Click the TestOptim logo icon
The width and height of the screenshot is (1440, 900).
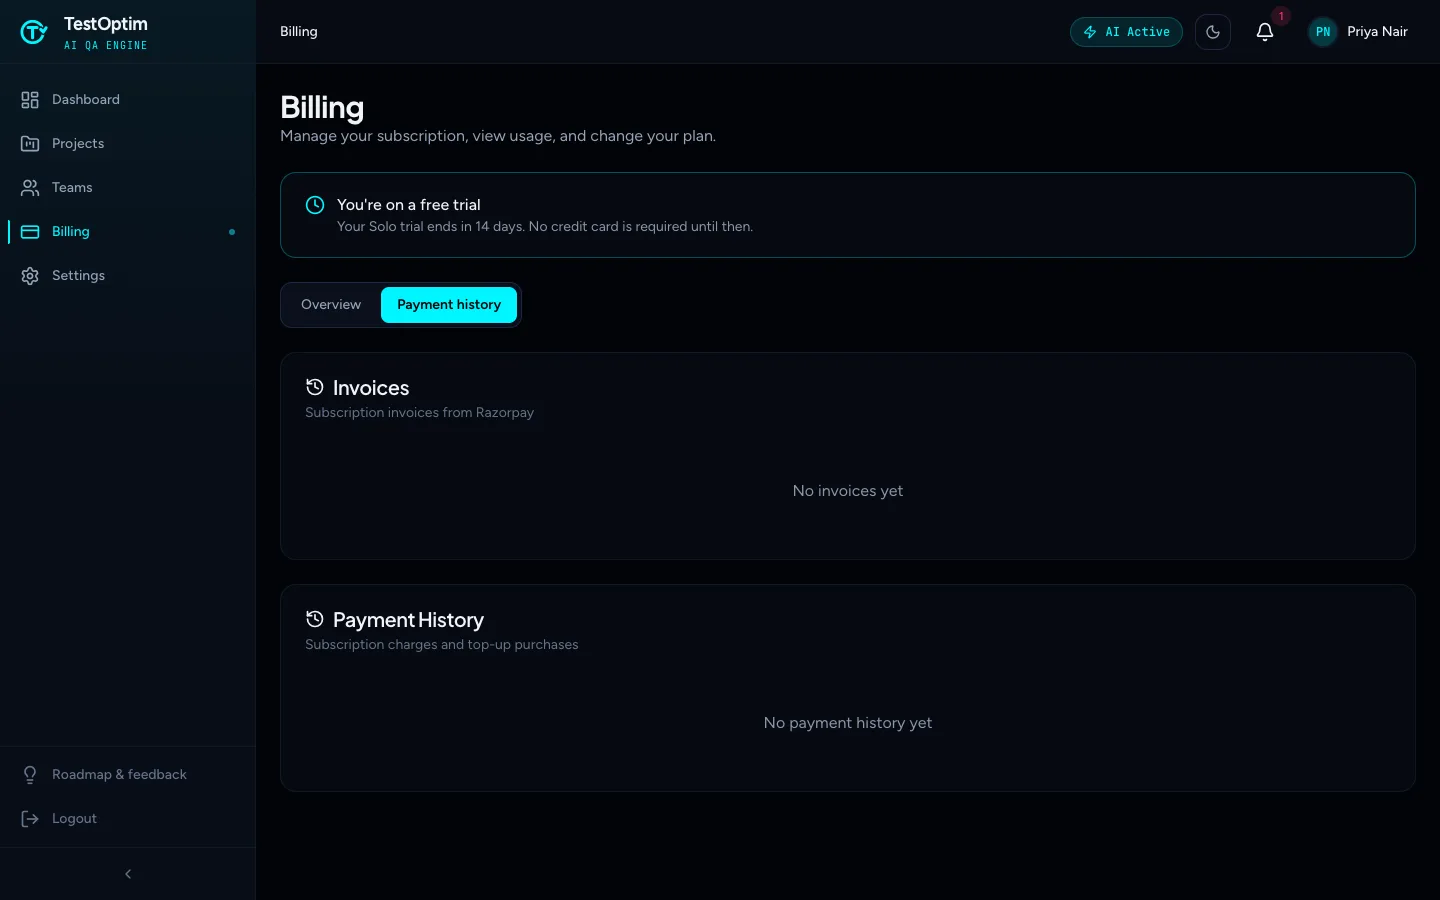[34, 32]
